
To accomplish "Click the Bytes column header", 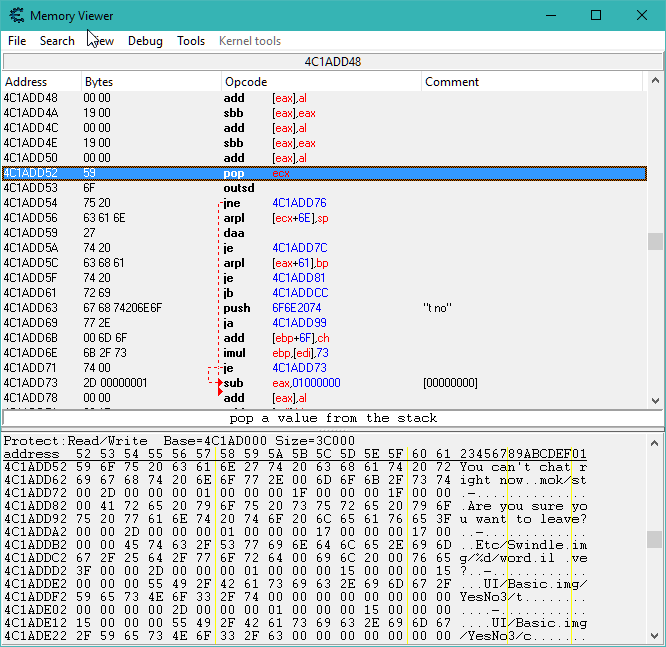I will pos(151,82).
